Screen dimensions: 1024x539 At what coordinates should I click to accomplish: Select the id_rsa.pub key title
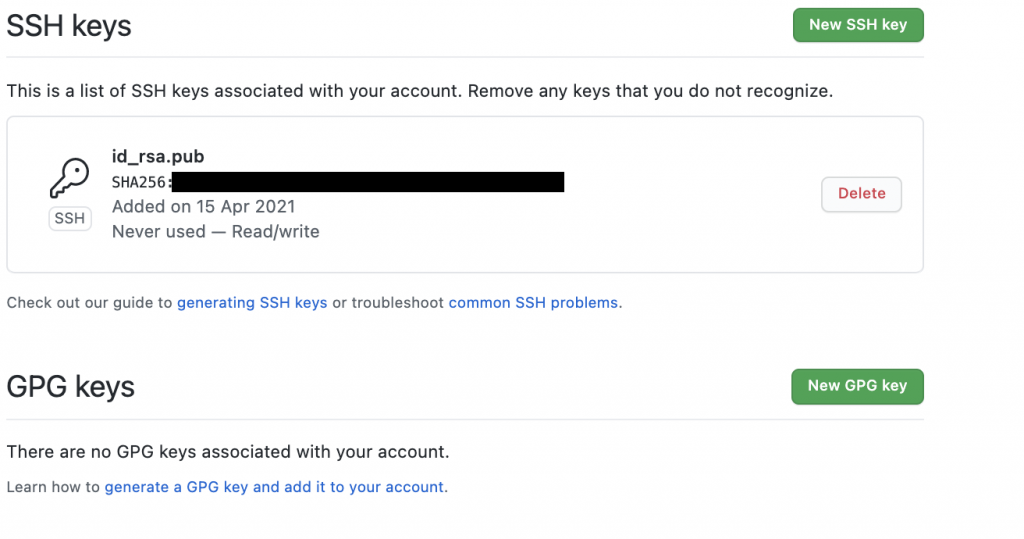158,156
